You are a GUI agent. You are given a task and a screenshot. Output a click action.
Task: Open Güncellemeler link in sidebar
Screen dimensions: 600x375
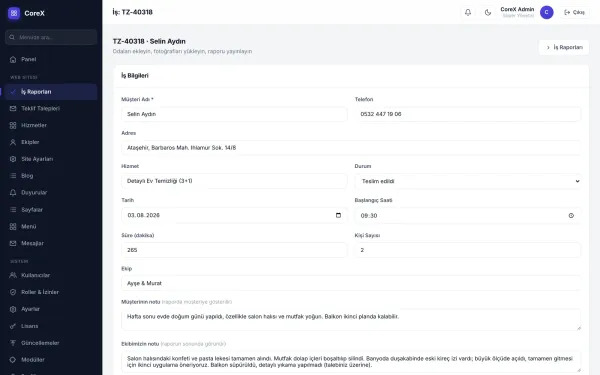51,343
